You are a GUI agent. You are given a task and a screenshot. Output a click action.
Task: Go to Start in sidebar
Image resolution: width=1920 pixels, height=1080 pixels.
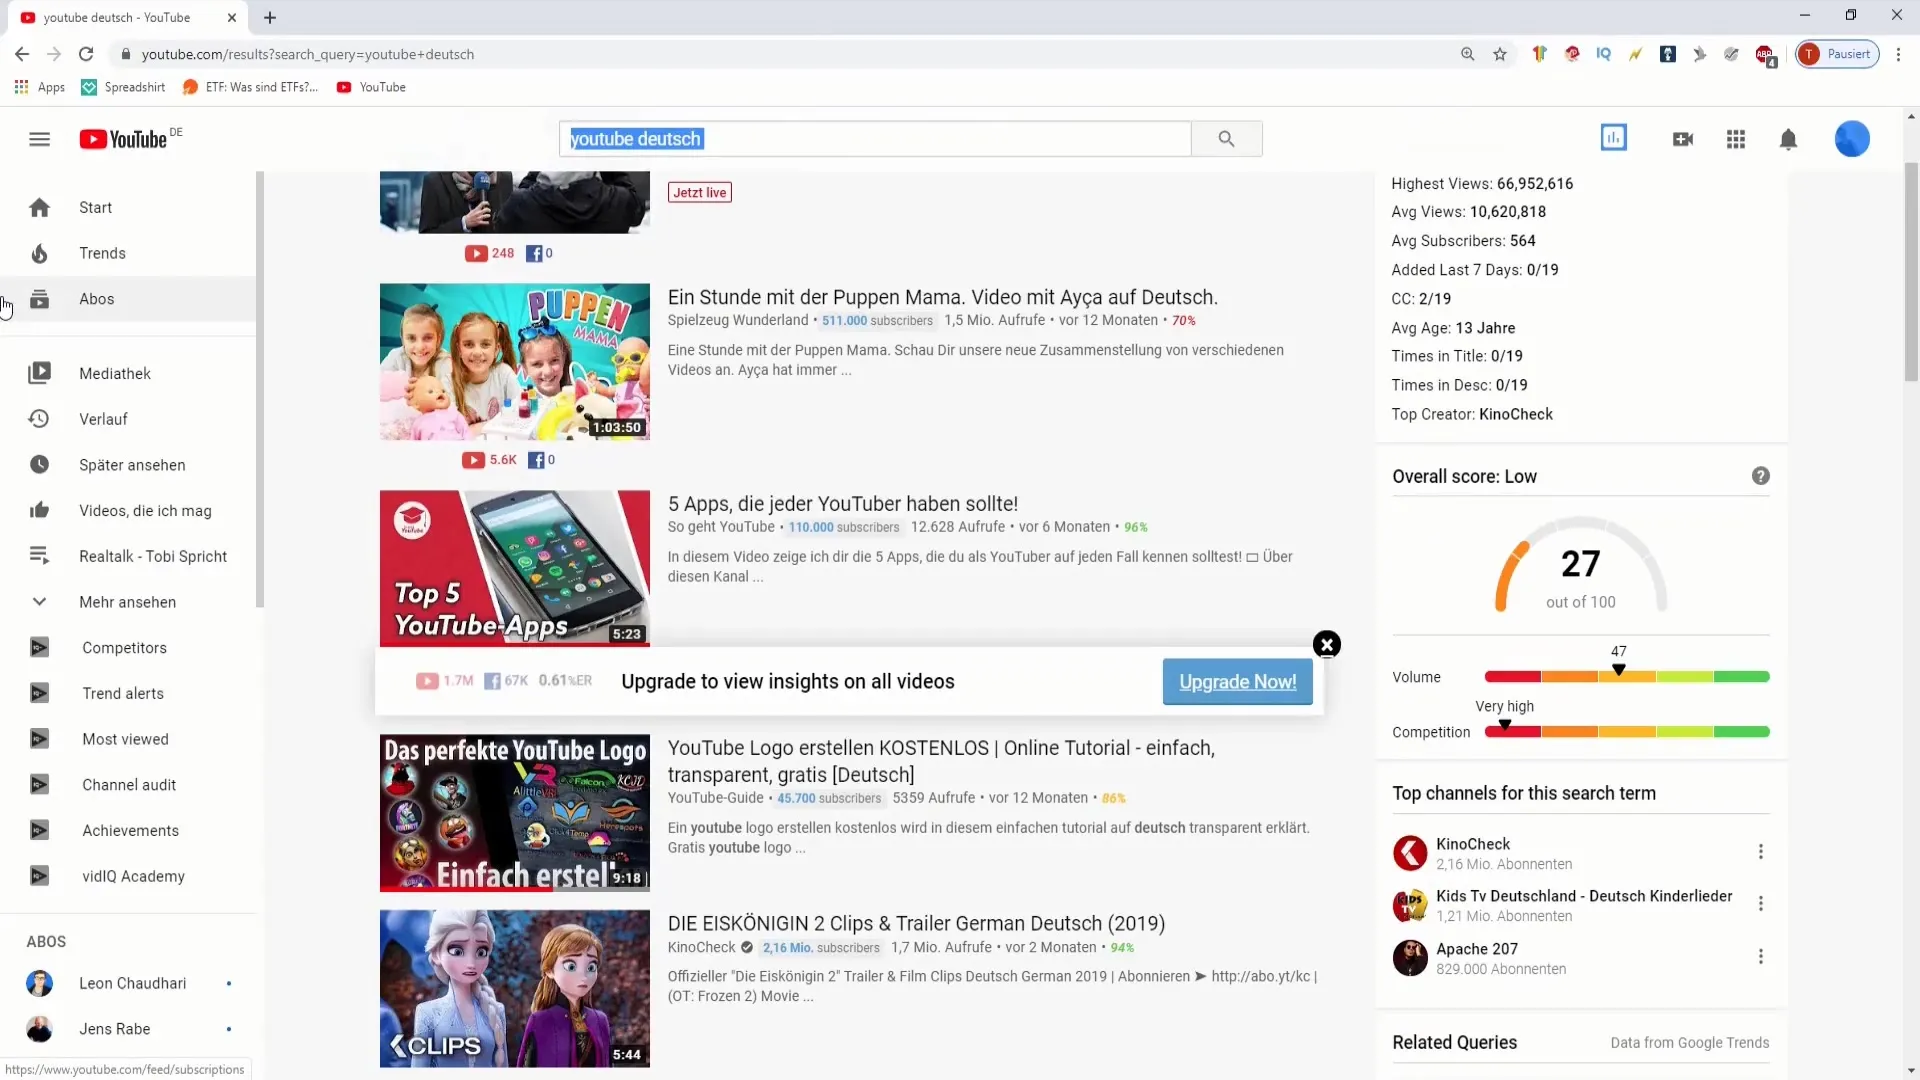click(128, 207)
